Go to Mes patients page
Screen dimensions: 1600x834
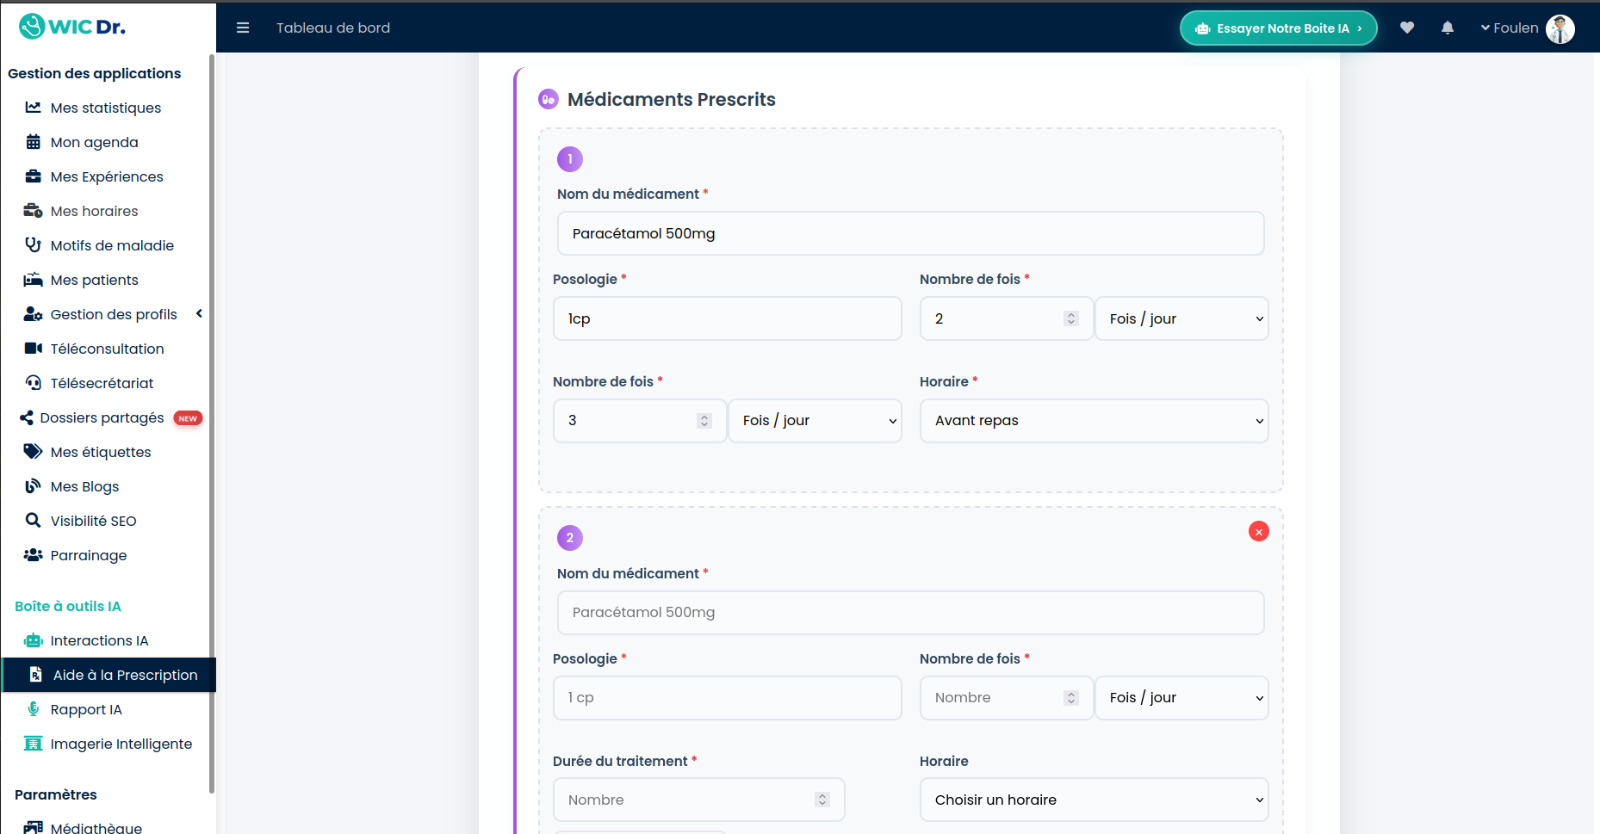tap(94, 280)
